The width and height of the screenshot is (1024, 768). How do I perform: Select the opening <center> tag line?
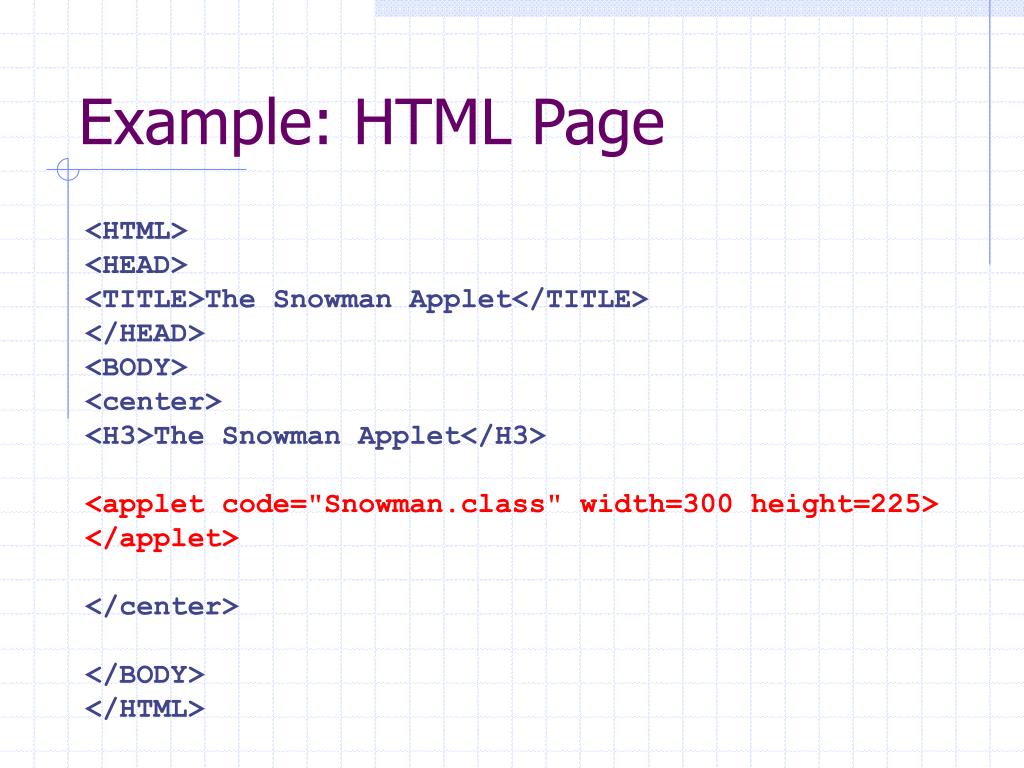click(153, 402)
